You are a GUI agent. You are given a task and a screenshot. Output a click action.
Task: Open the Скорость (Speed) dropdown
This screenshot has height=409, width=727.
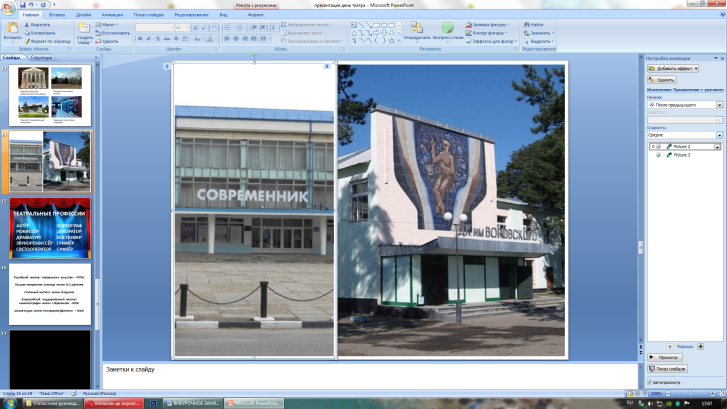click(717, 134)
